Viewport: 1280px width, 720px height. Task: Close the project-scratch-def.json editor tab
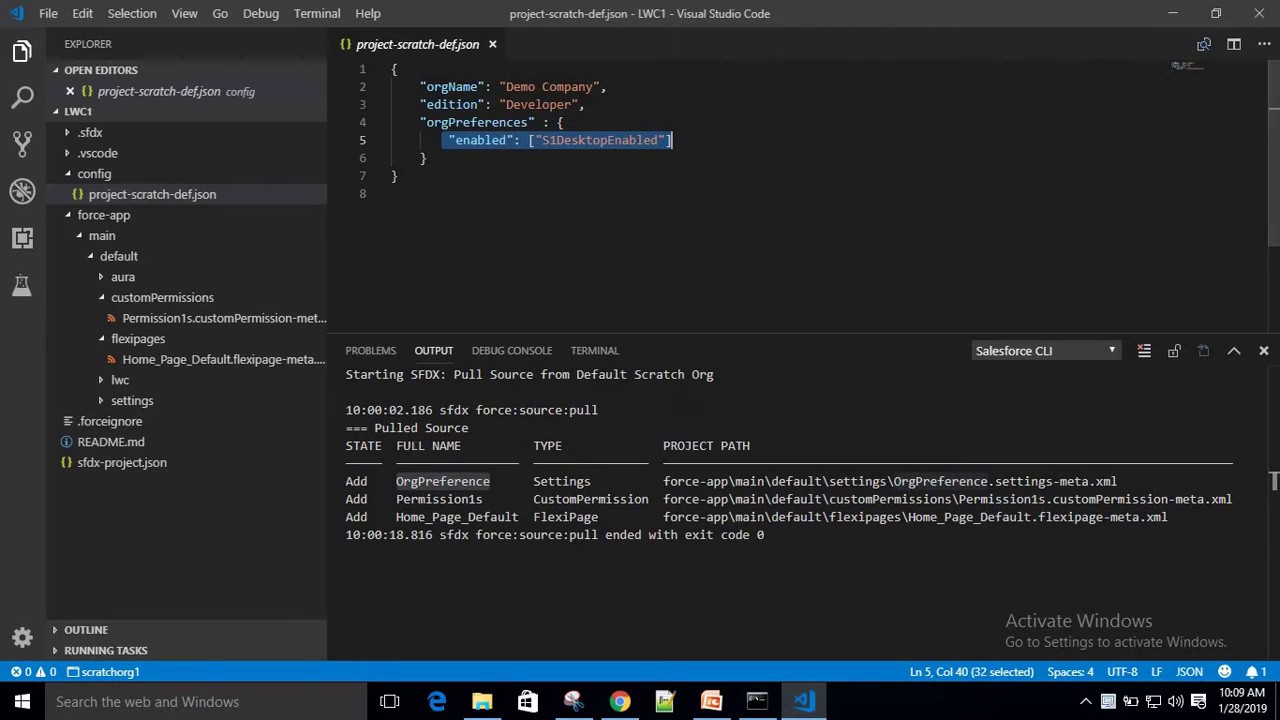point(492,44)
